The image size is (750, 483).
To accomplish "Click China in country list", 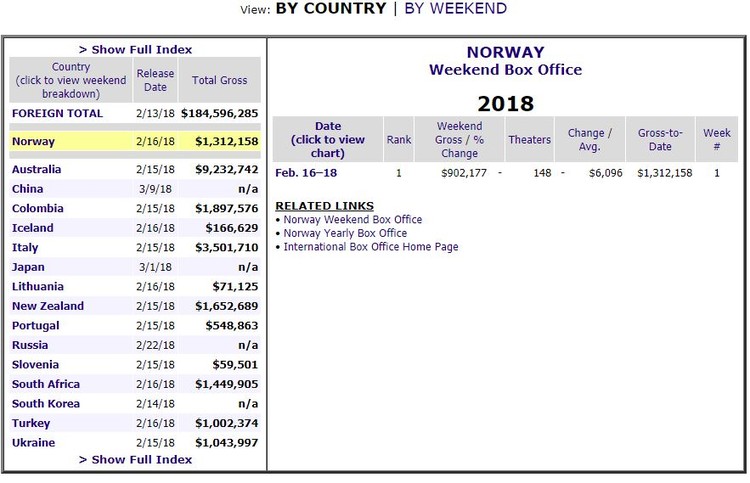I will (27, 189).
